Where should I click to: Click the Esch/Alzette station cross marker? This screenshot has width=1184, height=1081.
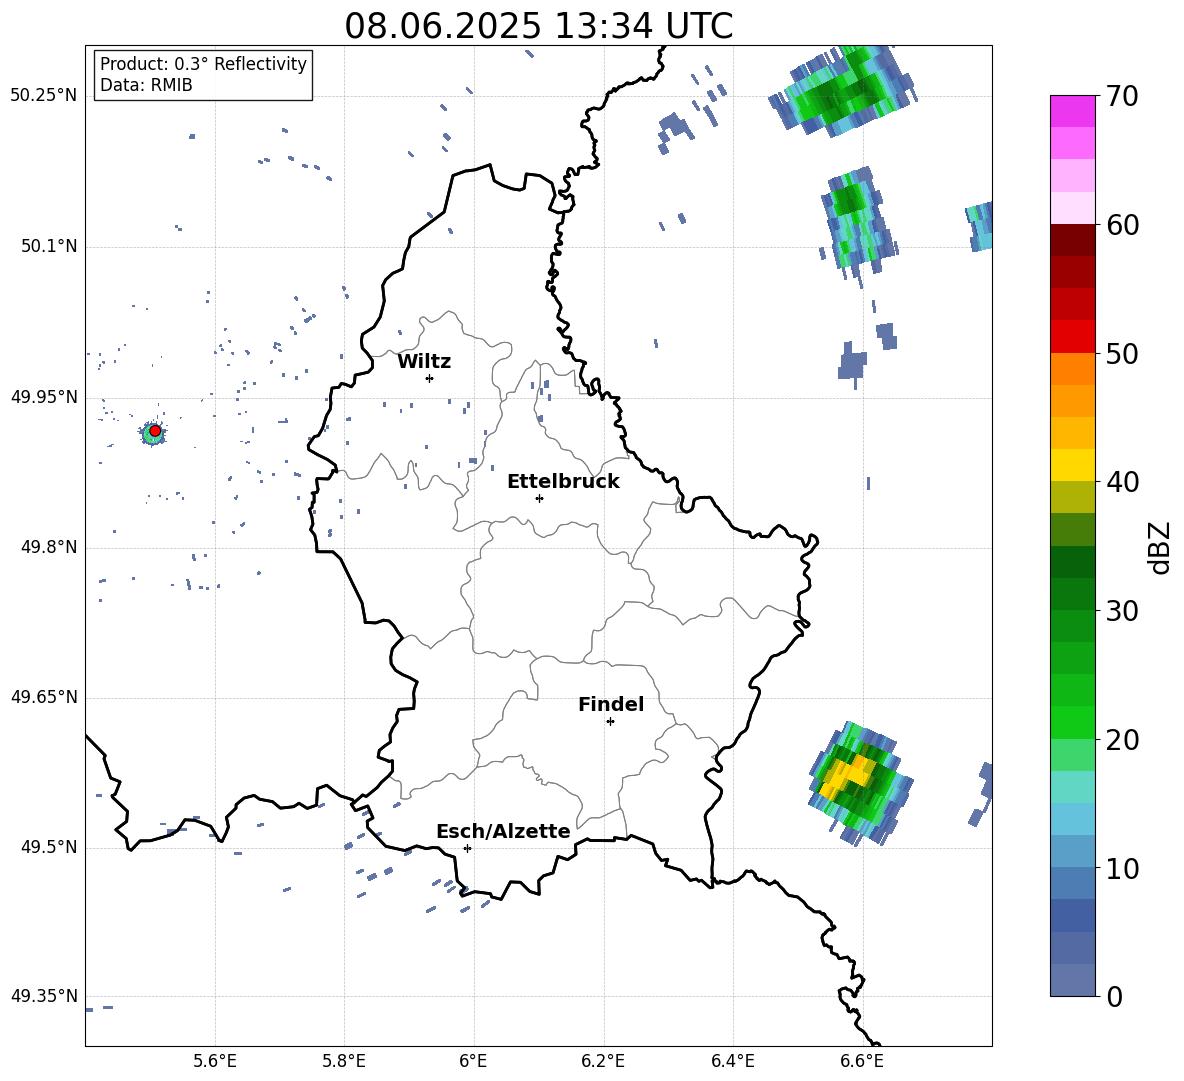coord(467,848)
